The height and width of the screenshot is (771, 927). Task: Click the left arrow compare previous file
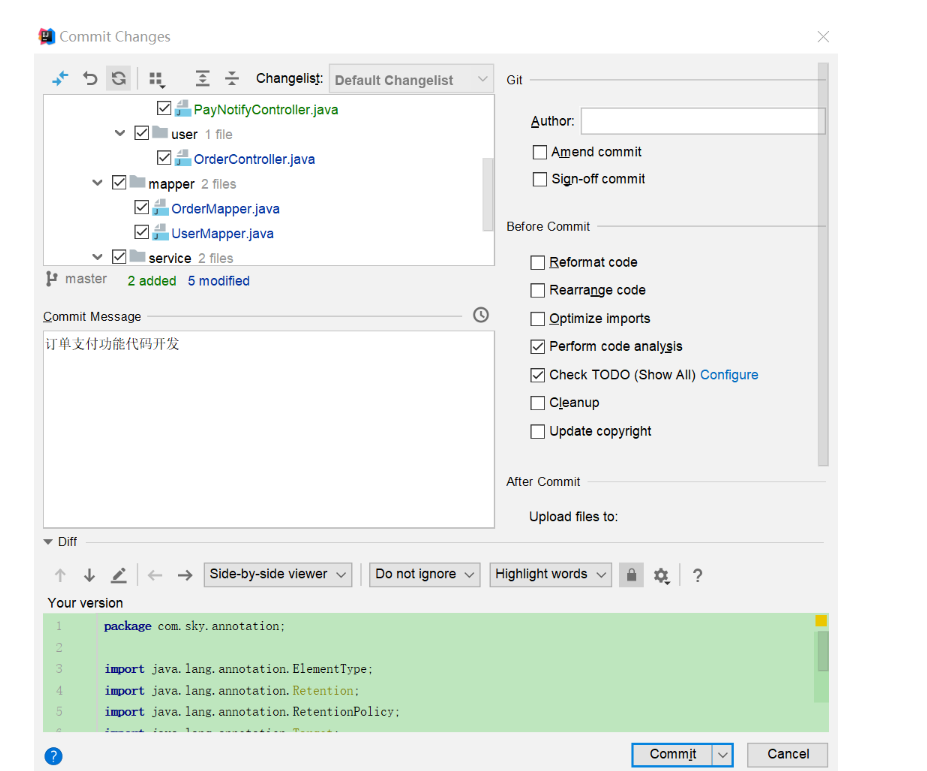point(155,575)
